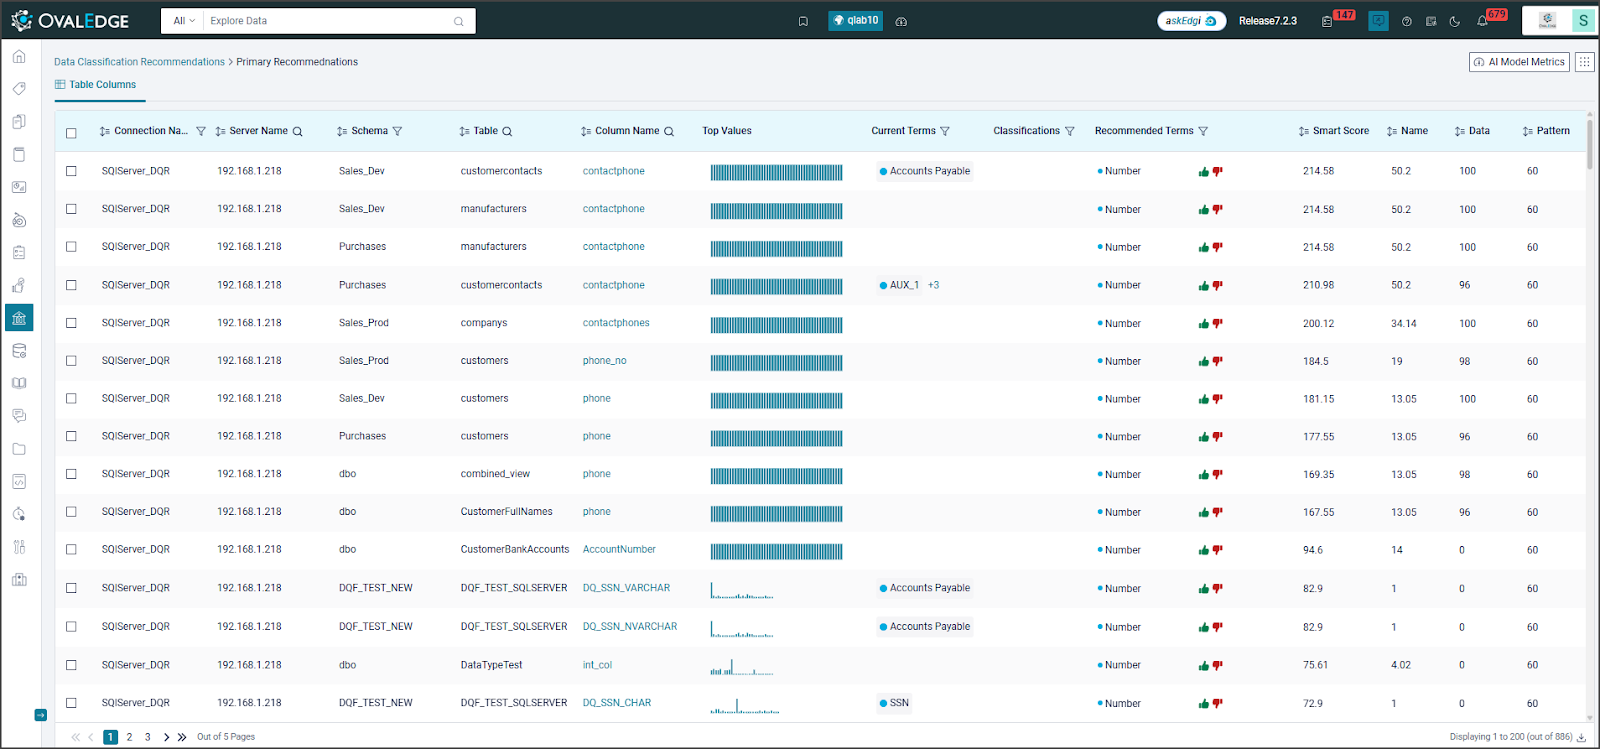The image size is (1600, 749).
Task: Click the AI Model Metrics button
Action: 1519,62
